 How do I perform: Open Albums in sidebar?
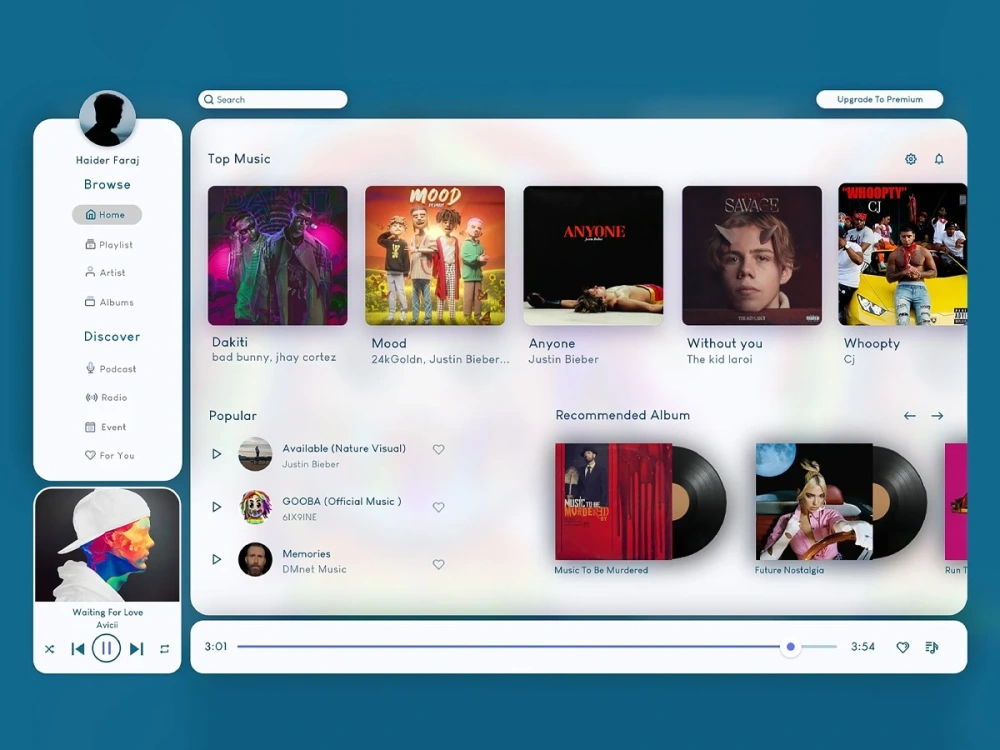(109, 302)
